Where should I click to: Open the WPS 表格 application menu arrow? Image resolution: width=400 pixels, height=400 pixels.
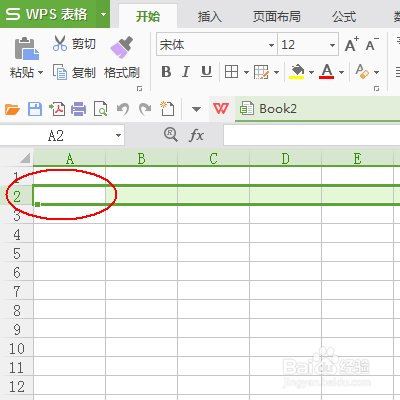point(103,14)
